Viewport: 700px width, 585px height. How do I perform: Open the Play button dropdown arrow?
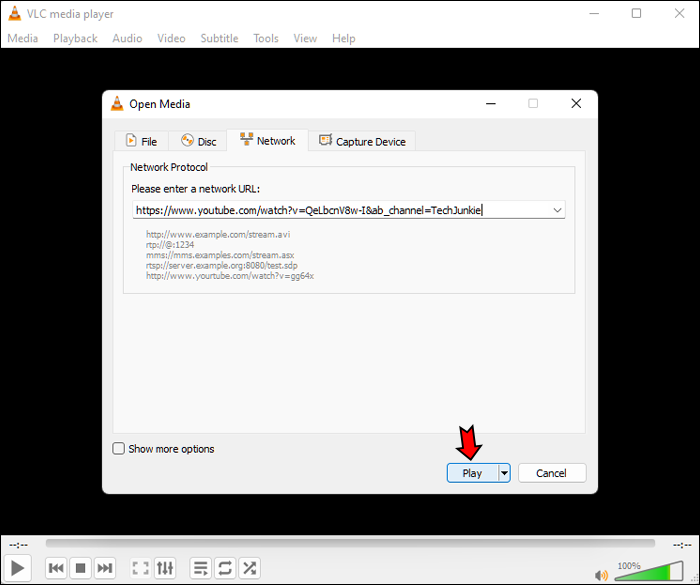point(504,473)
